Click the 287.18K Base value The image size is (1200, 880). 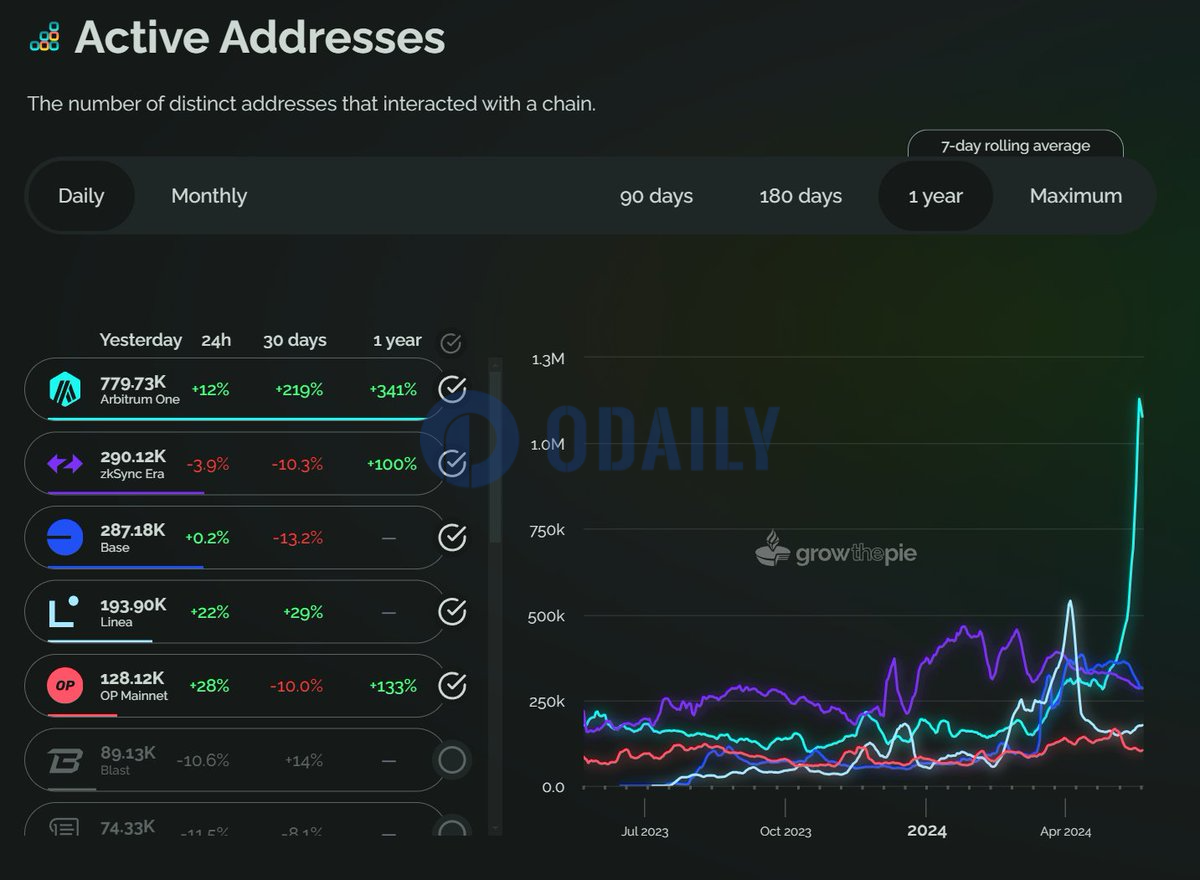pyautogui.click(x=133, y=530)
